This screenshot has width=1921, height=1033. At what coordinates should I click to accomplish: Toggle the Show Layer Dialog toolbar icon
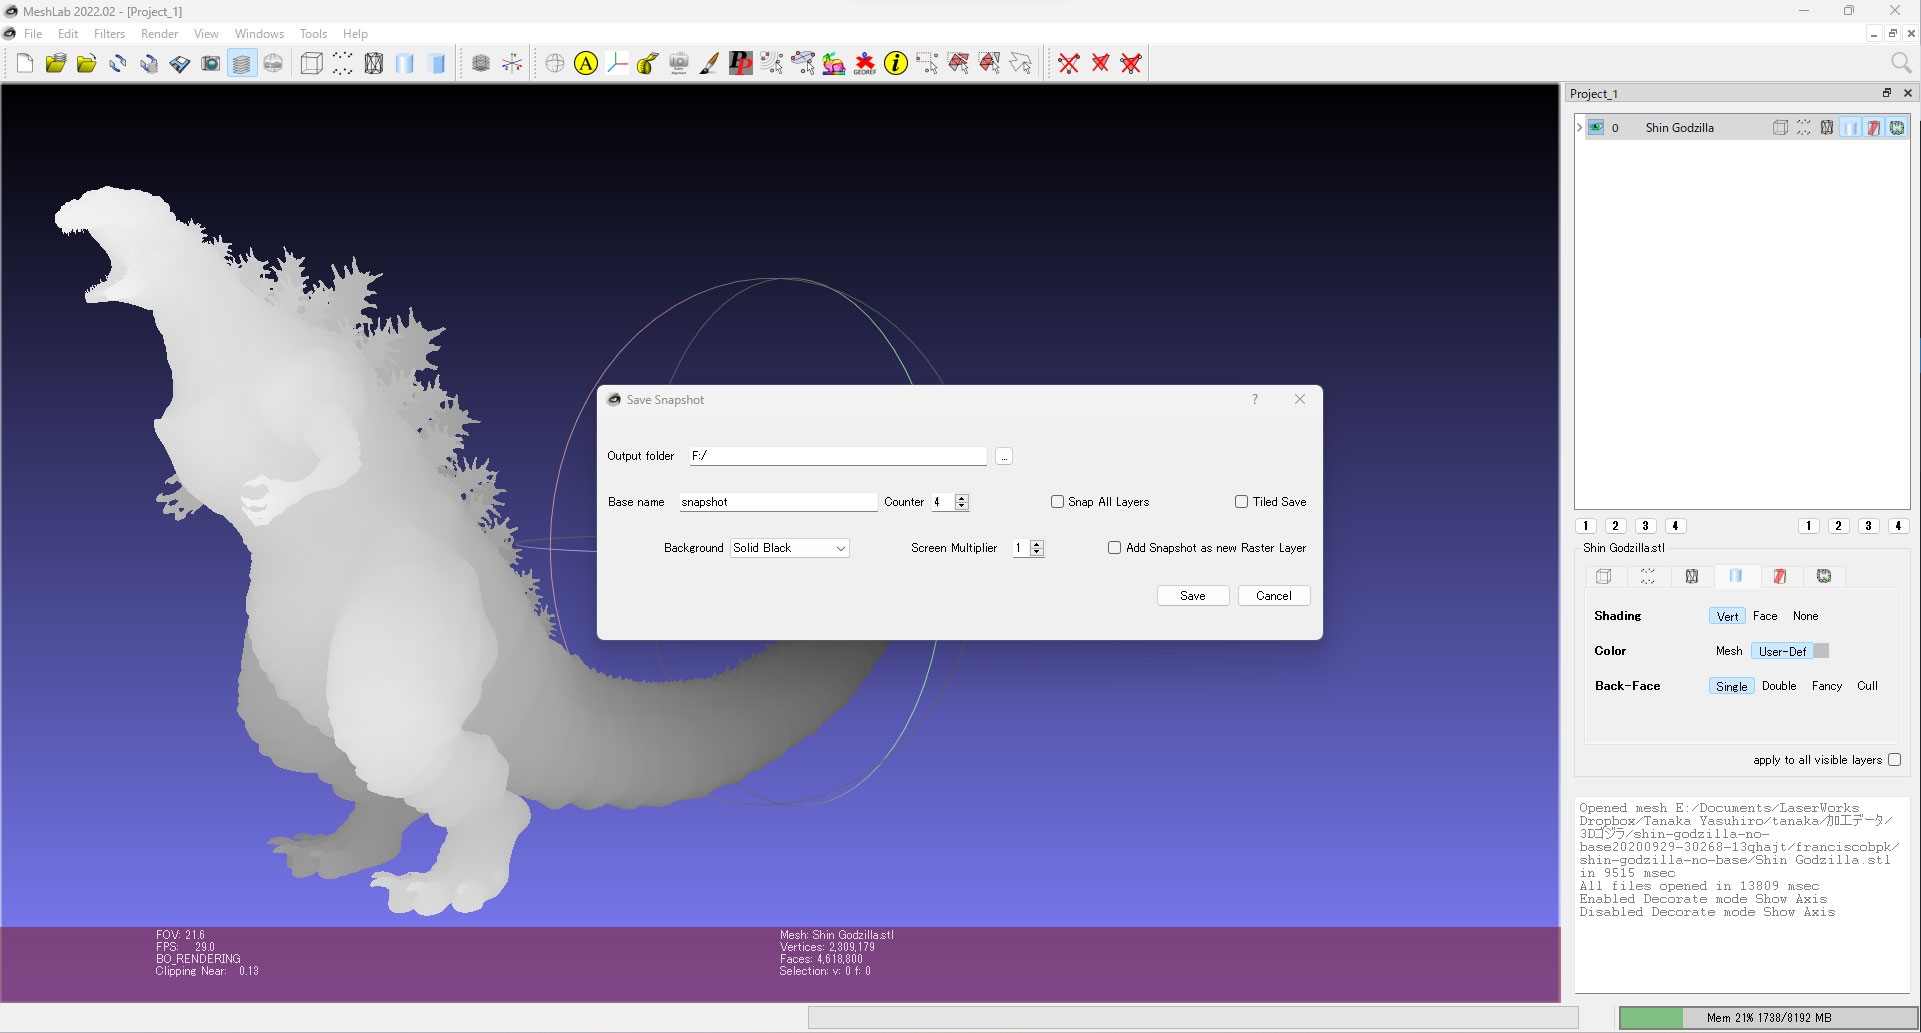(x=242, y=63)
